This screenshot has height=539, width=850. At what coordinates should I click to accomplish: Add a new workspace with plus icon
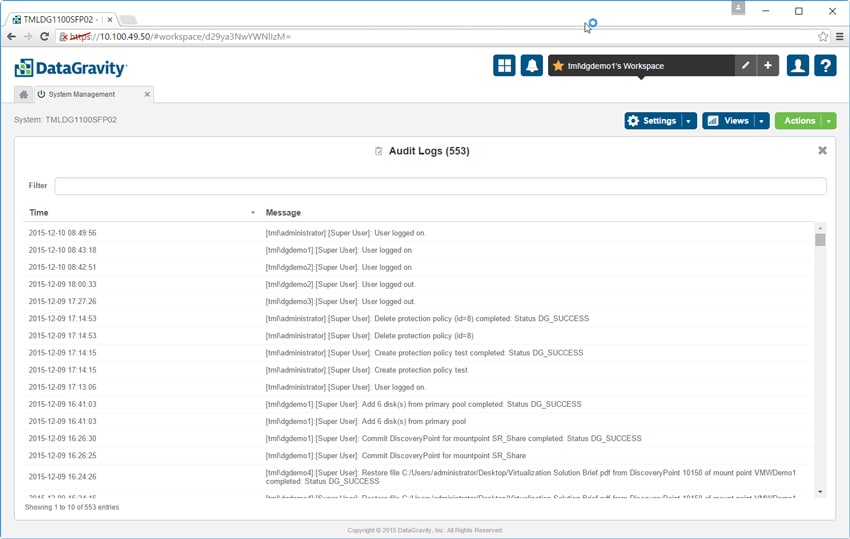(768, 66)
